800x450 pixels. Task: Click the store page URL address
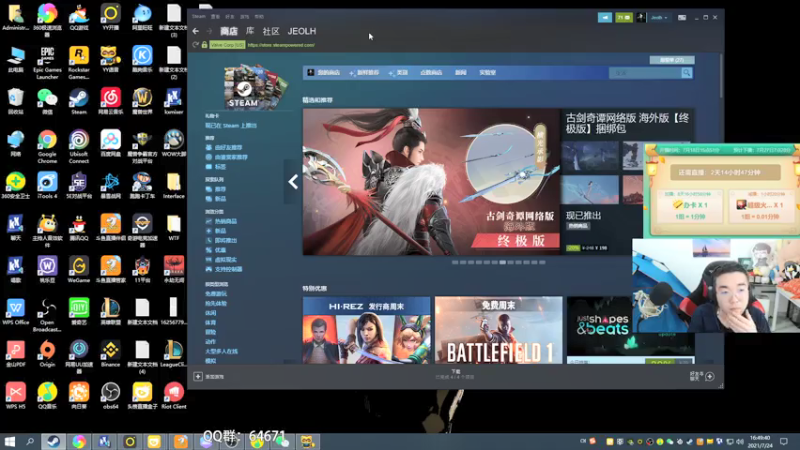(x=281, y=45)
